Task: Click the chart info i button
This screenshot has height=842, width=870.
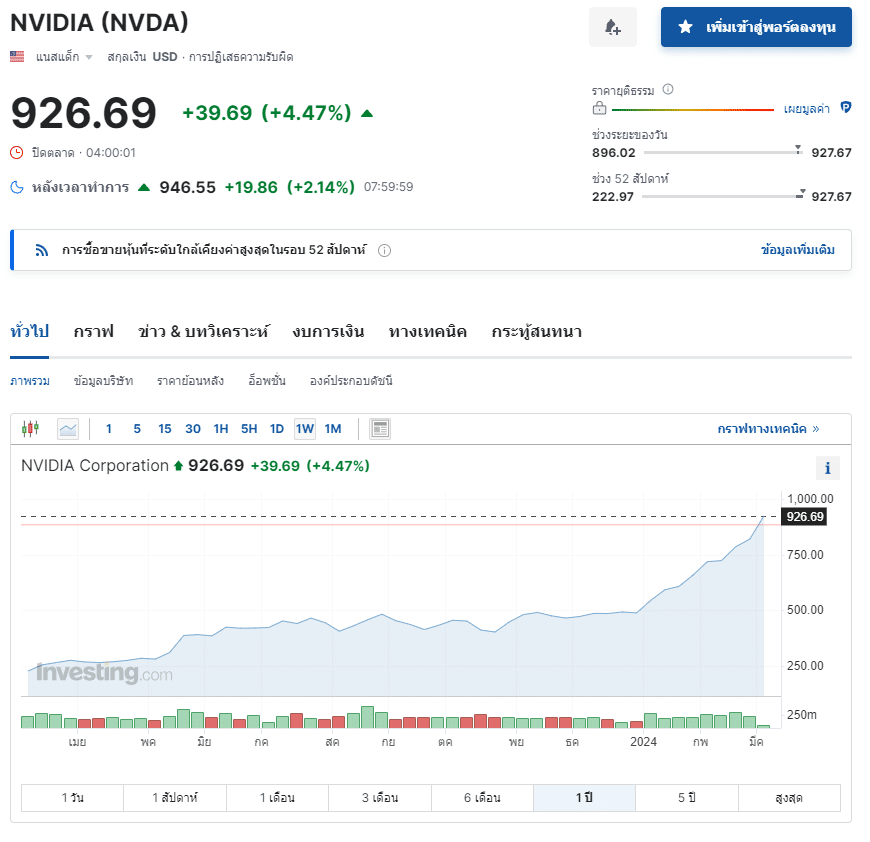Action: 827,468
